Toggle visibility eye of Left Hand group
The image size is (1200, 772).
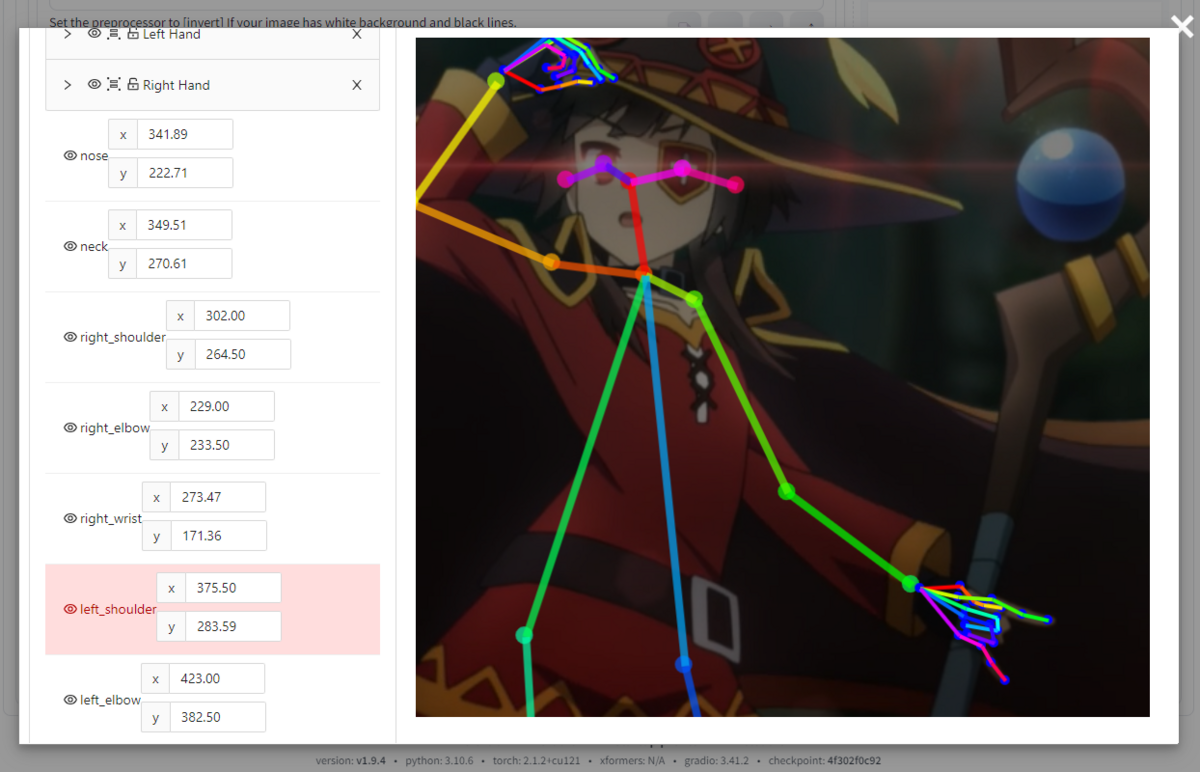click(x=94, y=34)
